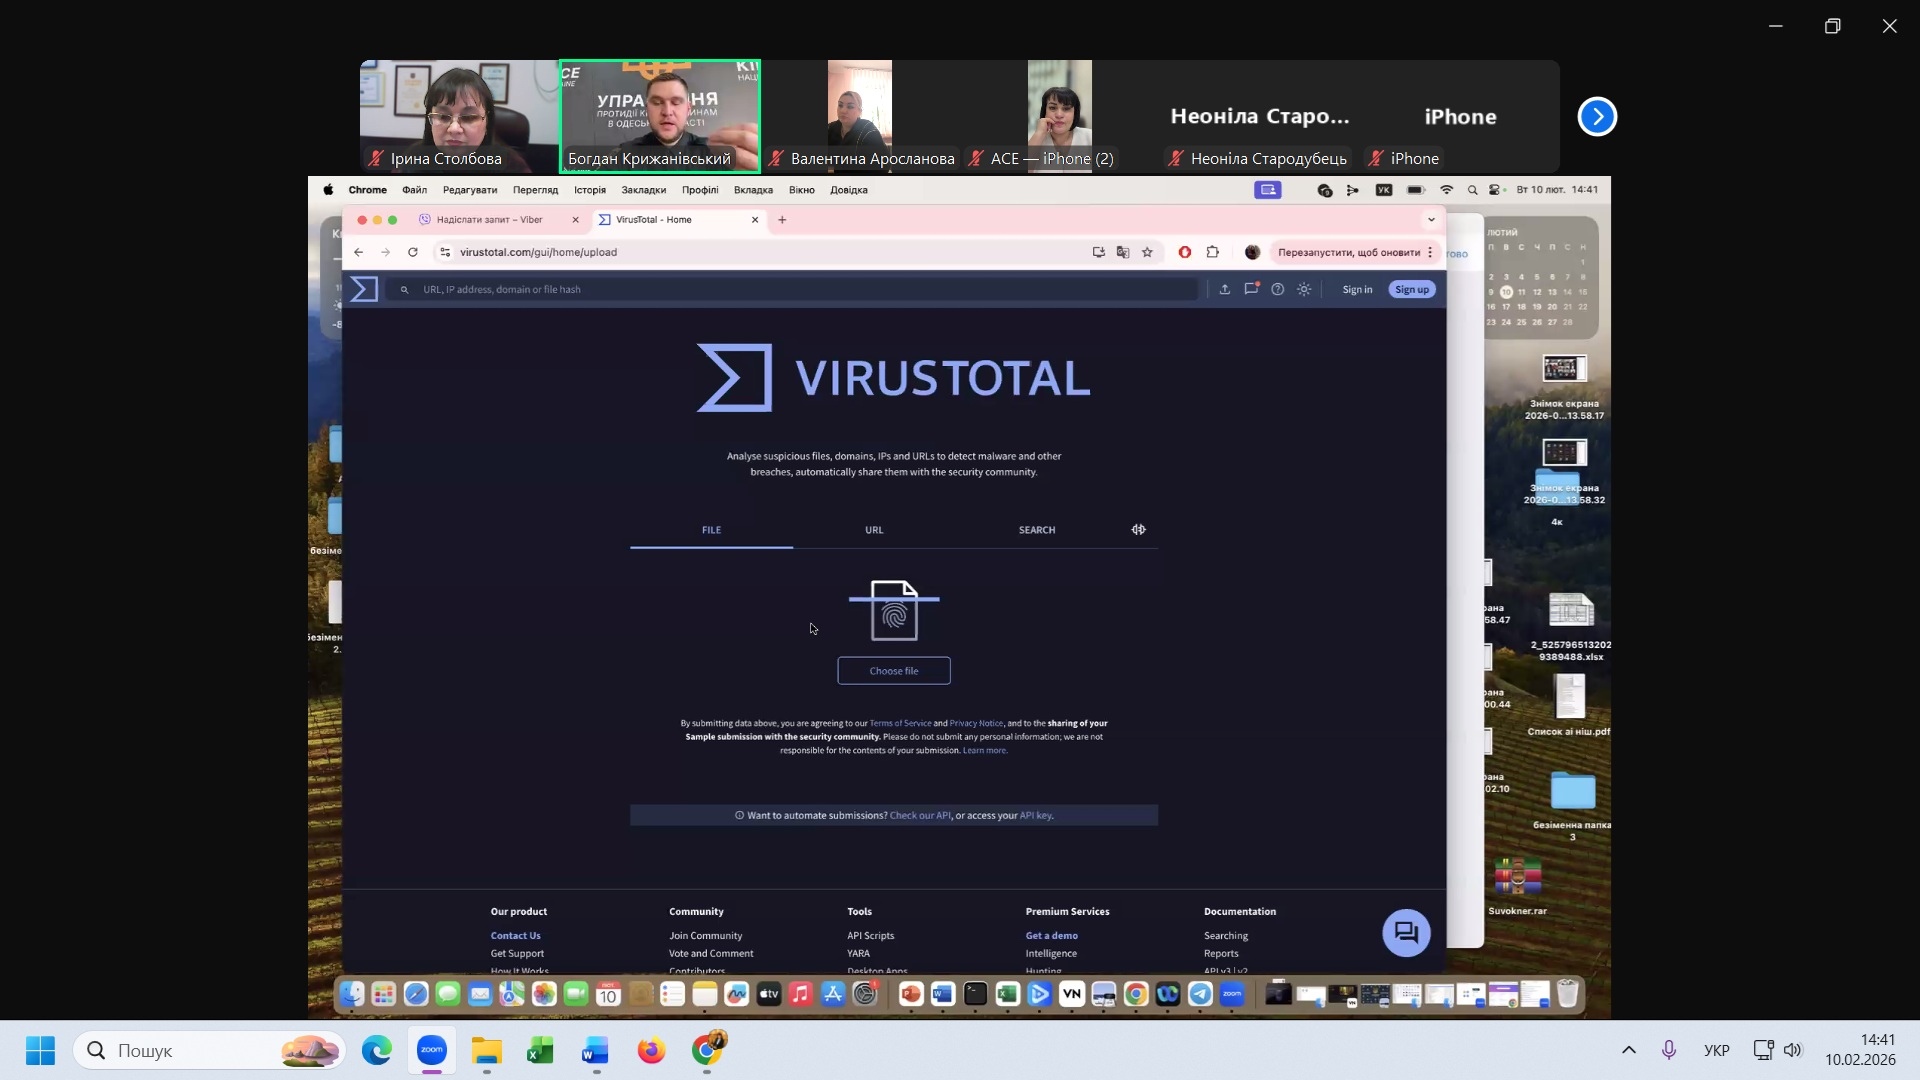Screen dimensions: 1920x1080
Task: Open the floating chat bubble button
Action: [1406, 933]
